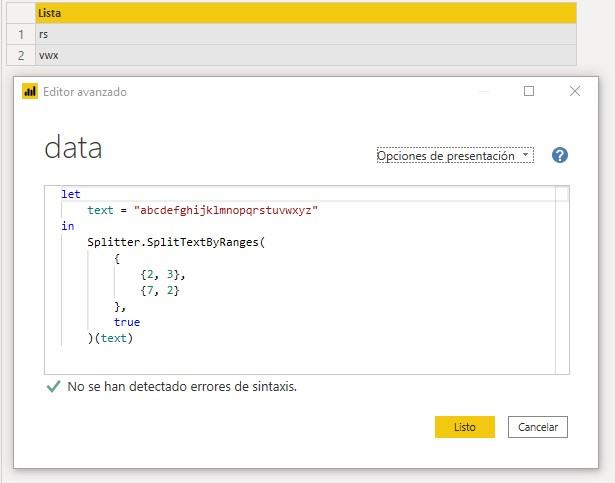Click the code editor's vertical scrollbar area
The height and width of the screenshot is (483, 615).
click(x=562, y=280)
